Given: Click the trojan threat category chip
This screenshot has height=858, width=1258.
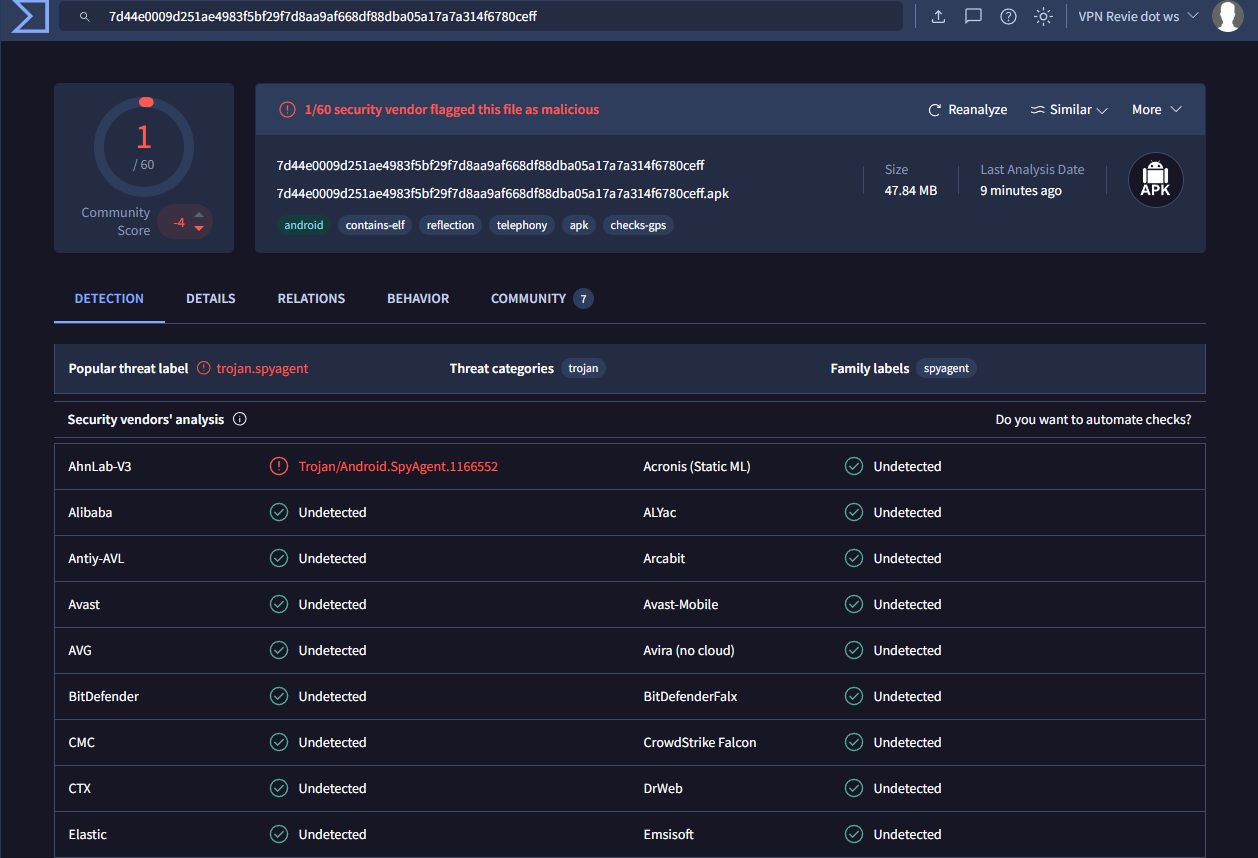Looking at the screenshot, I should [x=583, y=368].
